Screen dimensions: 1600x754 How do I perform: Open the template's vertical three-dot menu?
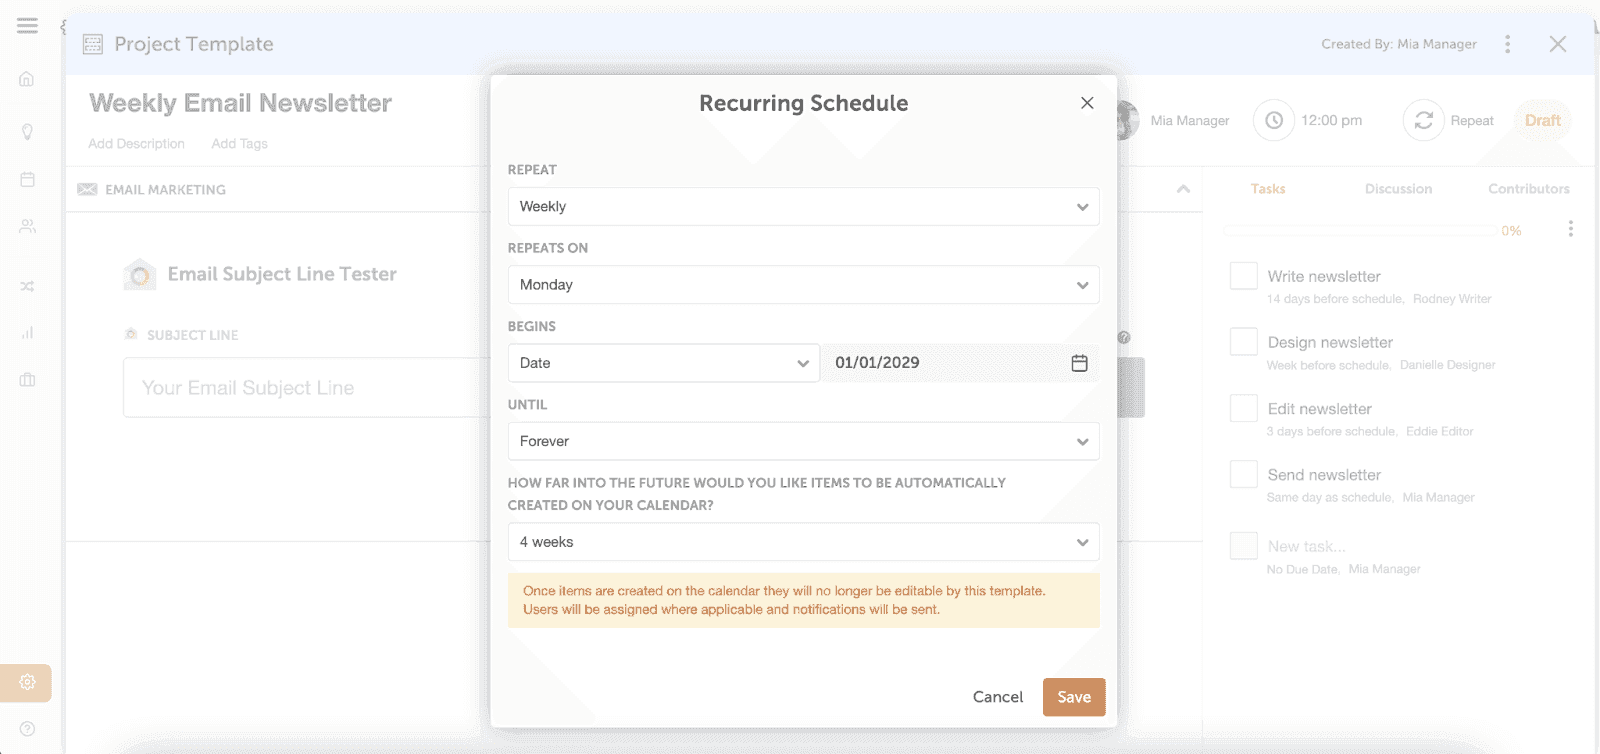[1507, 44]
